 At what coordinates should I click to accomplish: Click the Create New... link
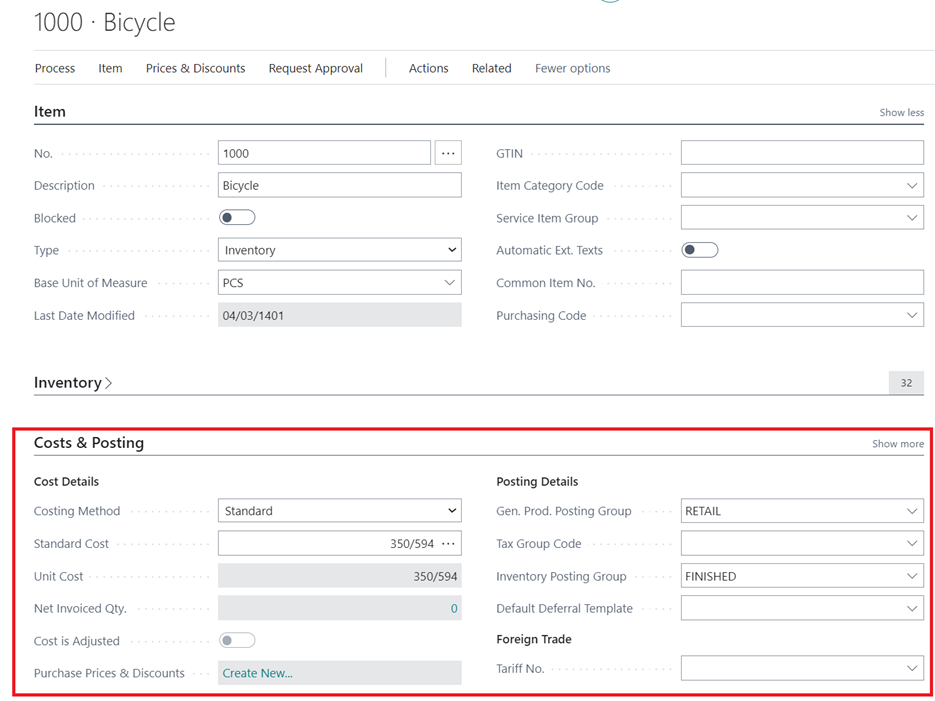coord(258,673)
